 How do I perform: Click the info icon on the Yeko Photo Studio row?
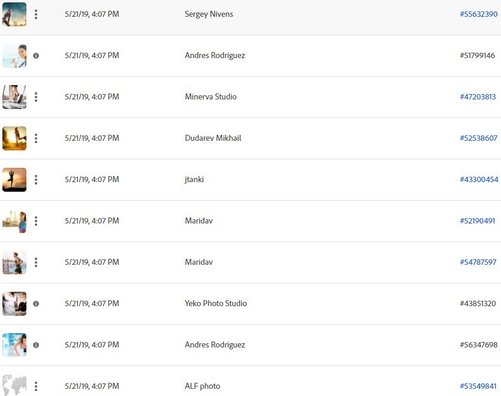click(36, 304)
